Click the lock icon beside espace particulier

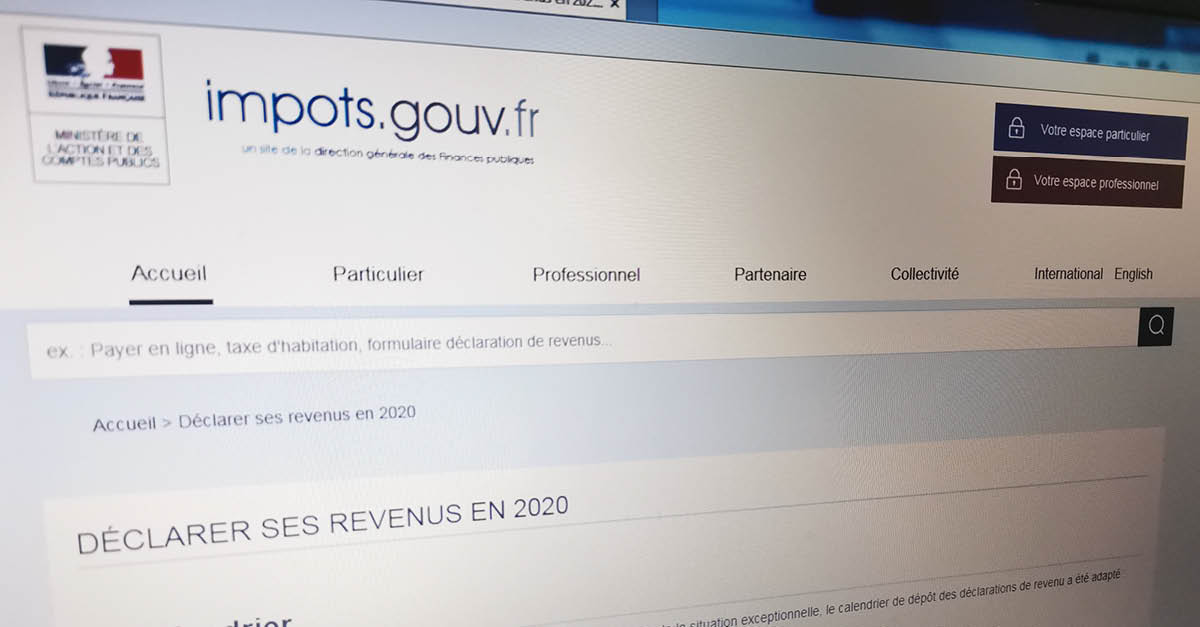click(1017, 129)
